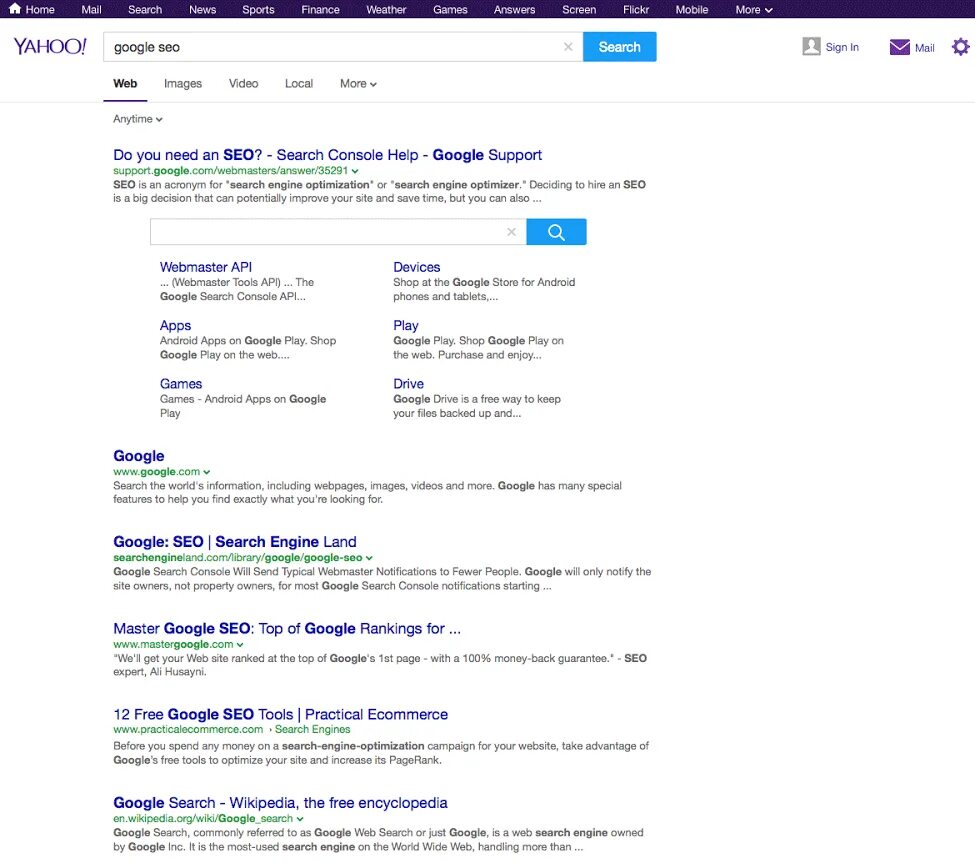Open the Finance menu item
This screenshot has height=868, width=975.
[x=320, y=9]
